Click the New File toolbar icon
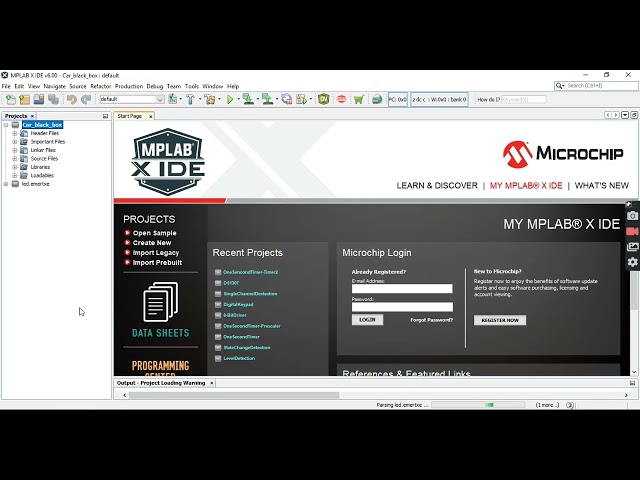This screenshot has width=640, height=480. click(x=11, y=99)
